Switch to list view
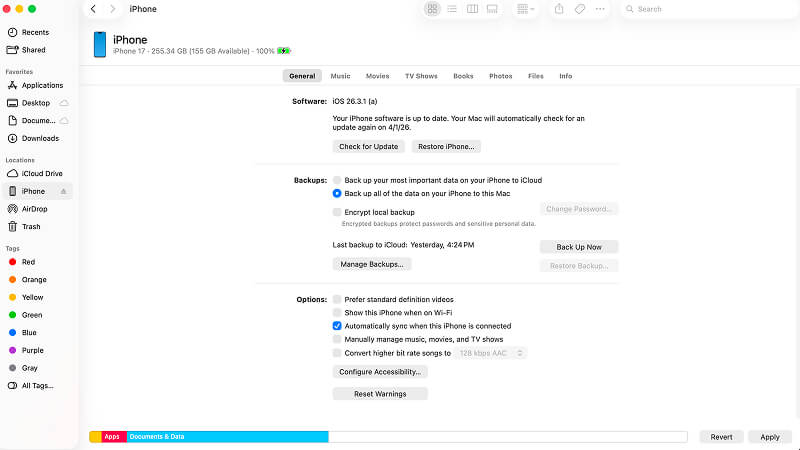 [452, 9]
